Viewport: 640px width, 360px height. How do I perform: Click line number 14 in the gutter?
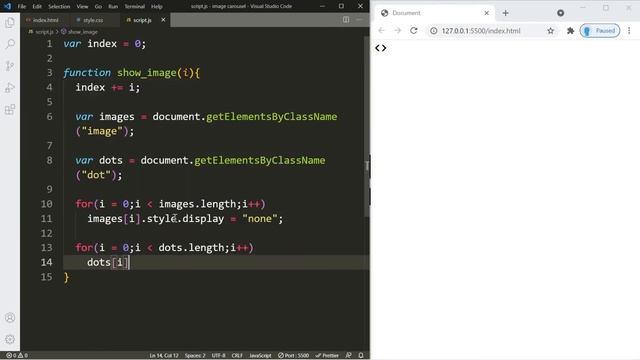47,262
